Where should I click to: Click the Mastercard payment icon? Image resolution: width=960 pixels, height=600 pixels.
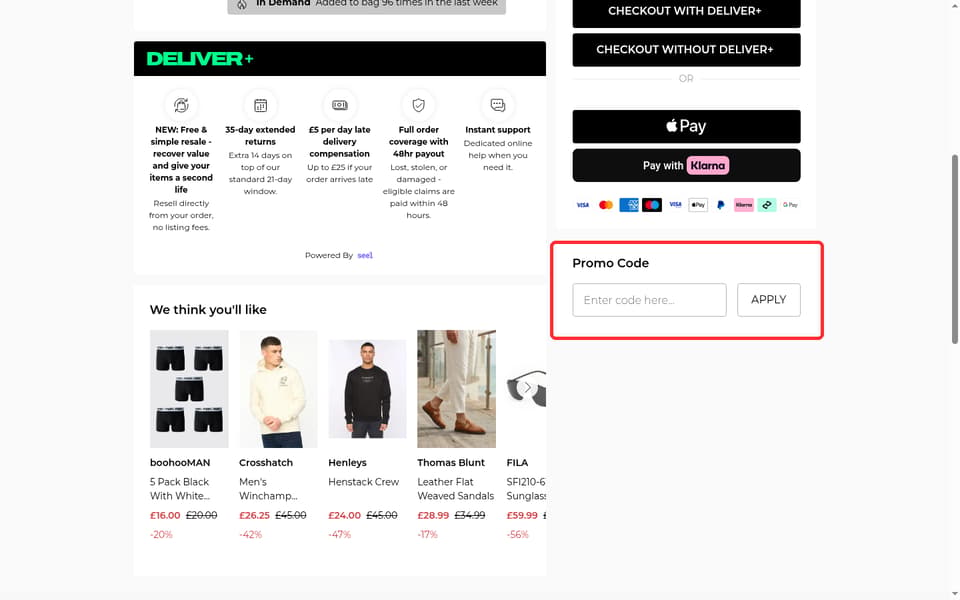point(606,205)
